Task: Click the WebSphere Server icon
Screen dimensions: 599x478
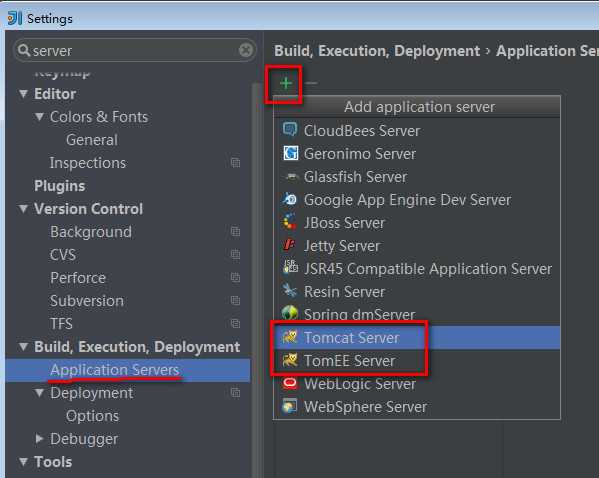Action: click(289, 406)
